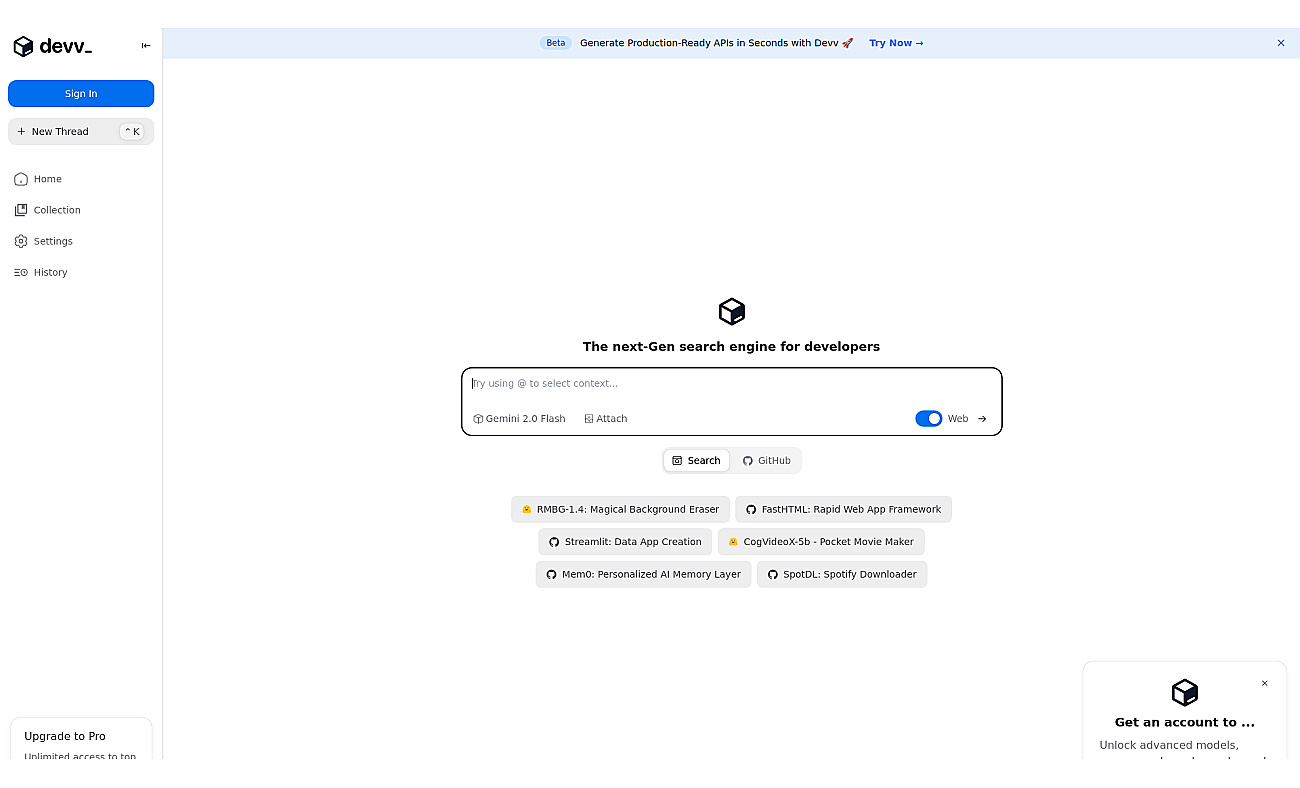Choose Streamlit: Data App Creation suggestion

[625, 542]
